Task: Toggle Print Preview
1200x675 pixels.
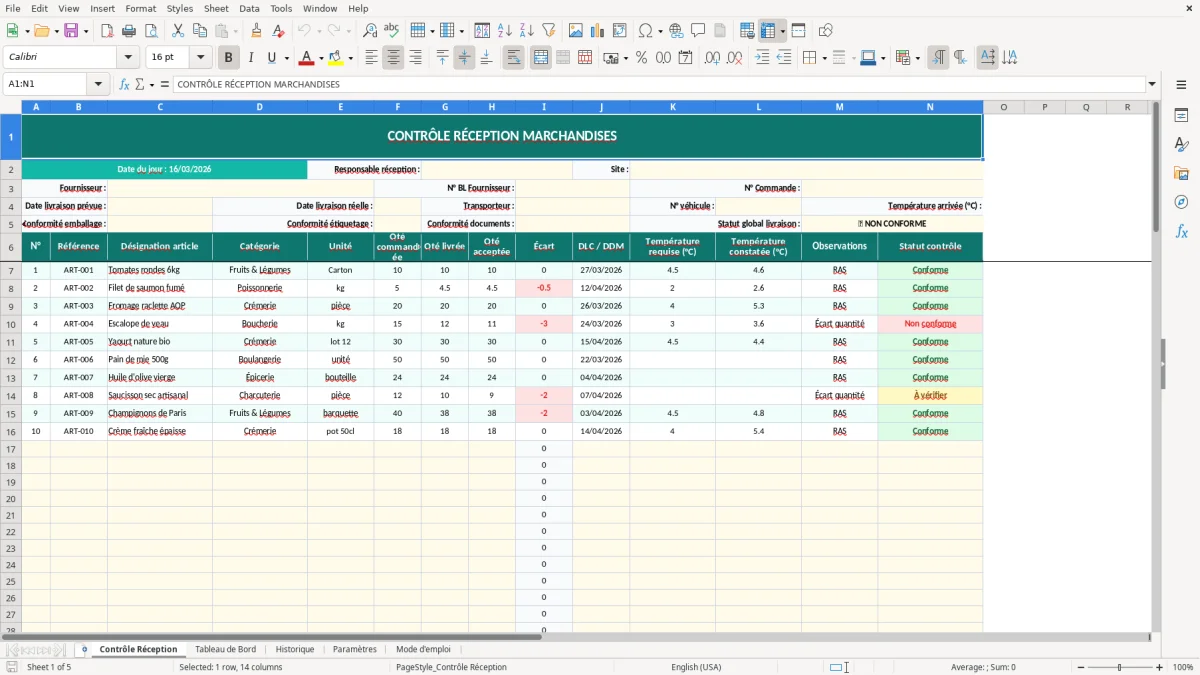Action: point(150,31)
